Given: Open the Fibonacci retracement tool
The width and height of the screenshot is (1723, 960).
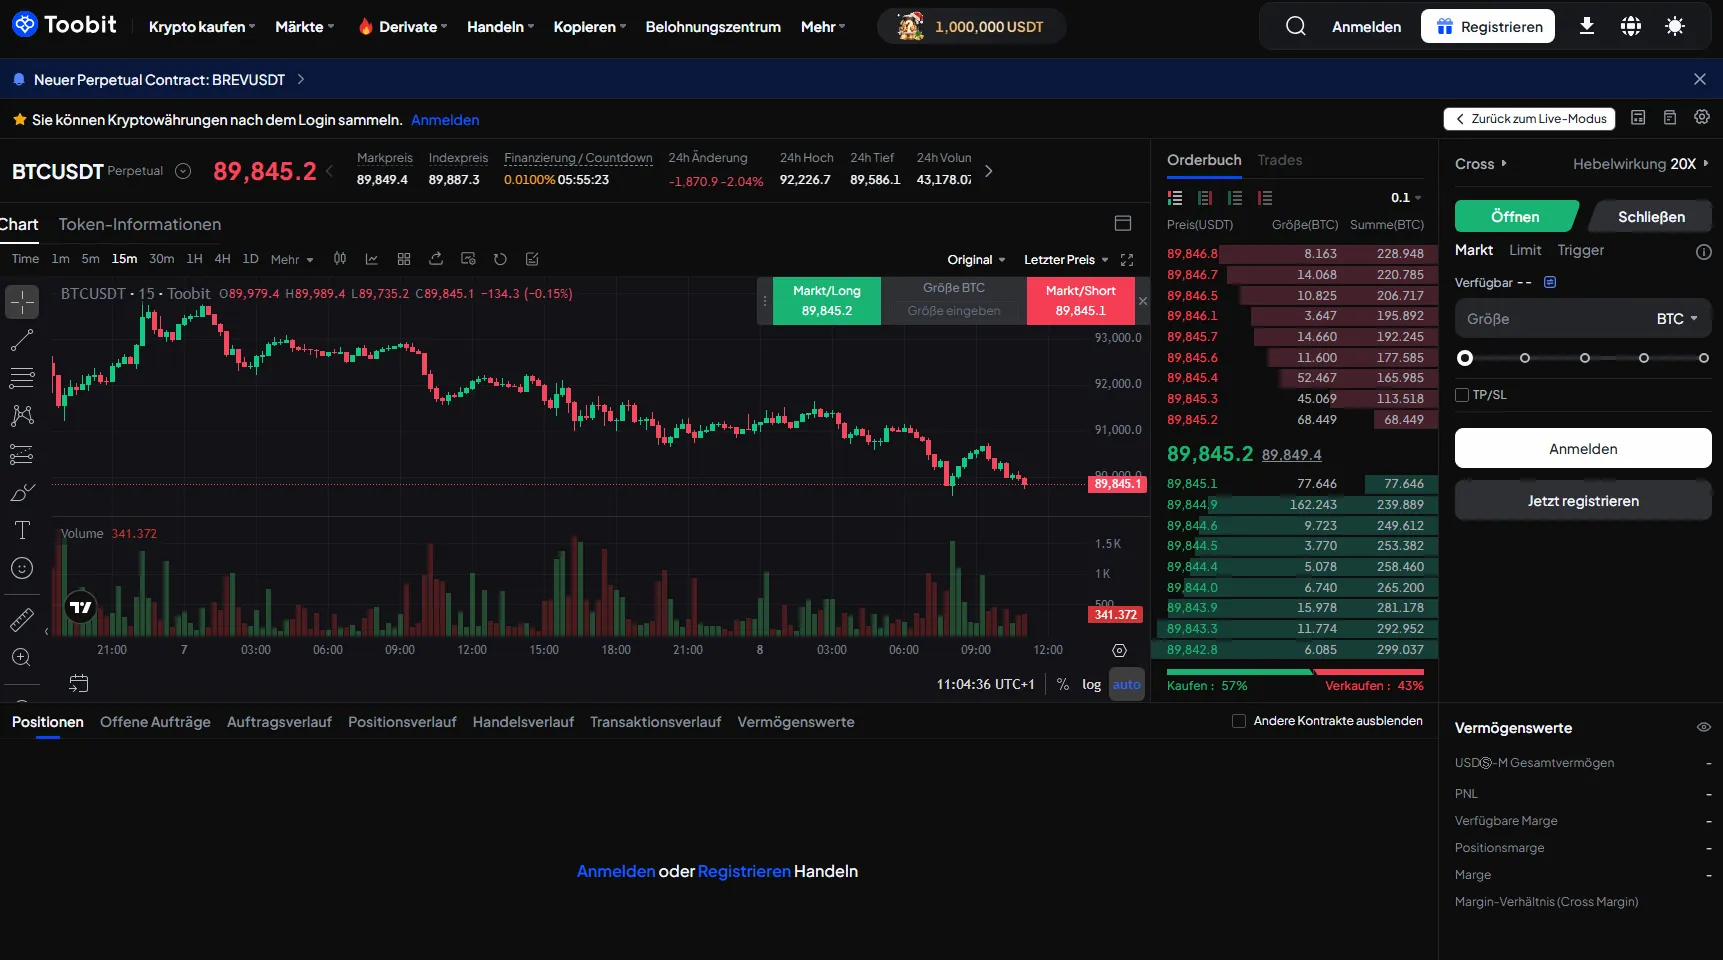Looking at the screenshot, I should click(22, 378).
